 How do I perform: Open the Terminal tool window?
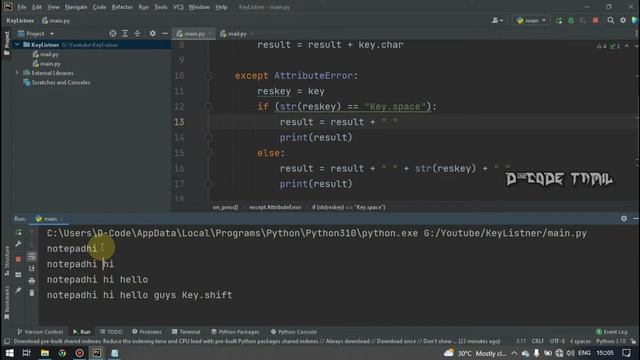pos(186,331)
